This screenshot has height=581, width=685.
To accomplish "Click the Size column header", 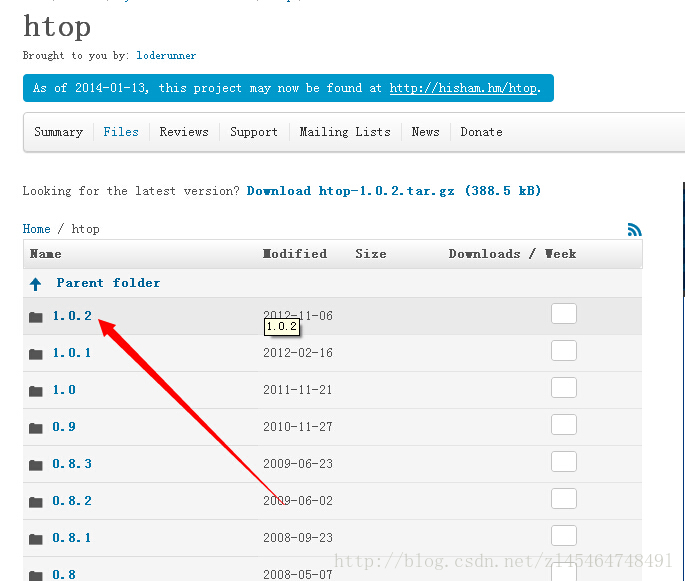I will coord(371,254).
